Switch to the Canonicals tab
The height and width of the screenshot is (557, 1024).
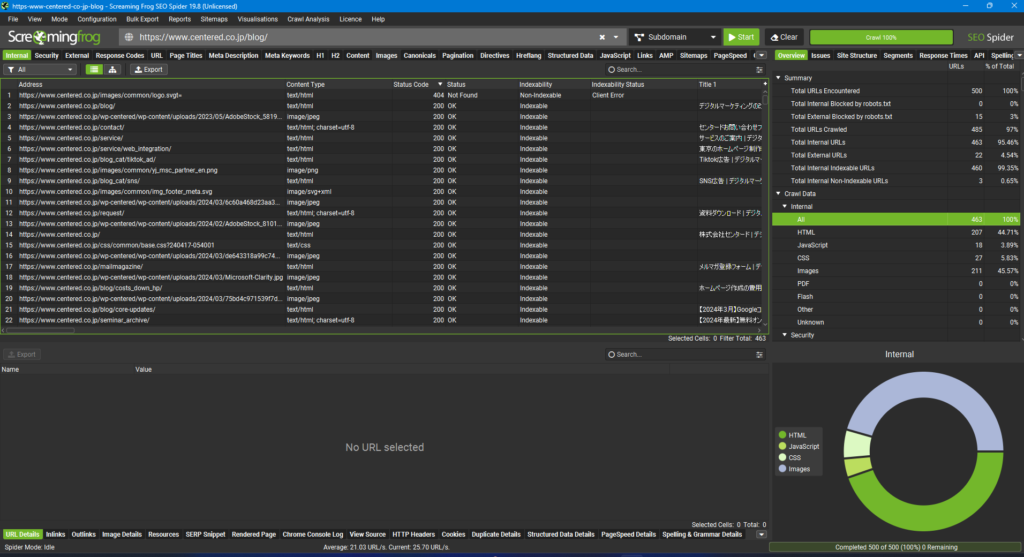(419, 56)
